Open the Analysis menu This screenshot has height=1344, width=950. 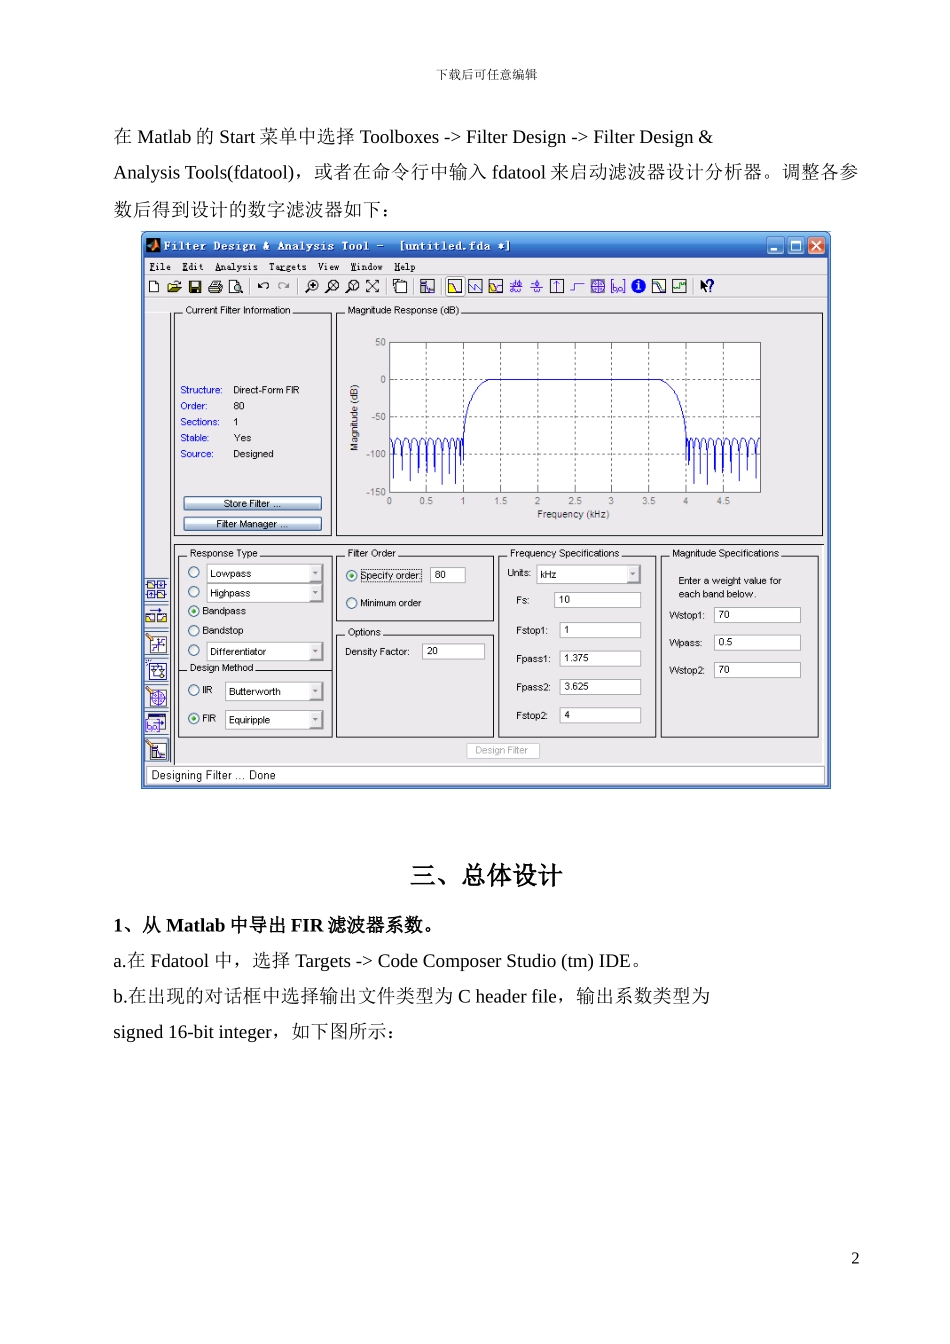(236, 267)
